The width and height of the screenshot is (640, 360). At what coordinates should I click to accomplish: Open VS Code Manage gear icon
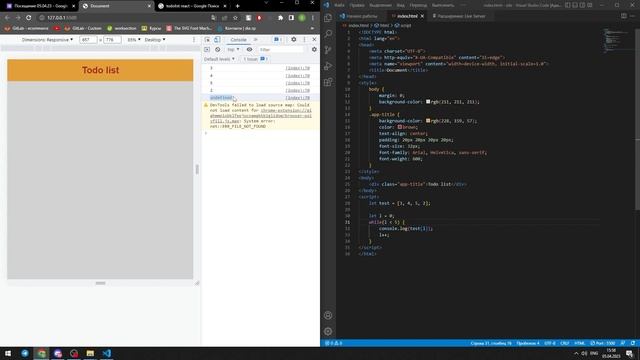tap(328, 331)
